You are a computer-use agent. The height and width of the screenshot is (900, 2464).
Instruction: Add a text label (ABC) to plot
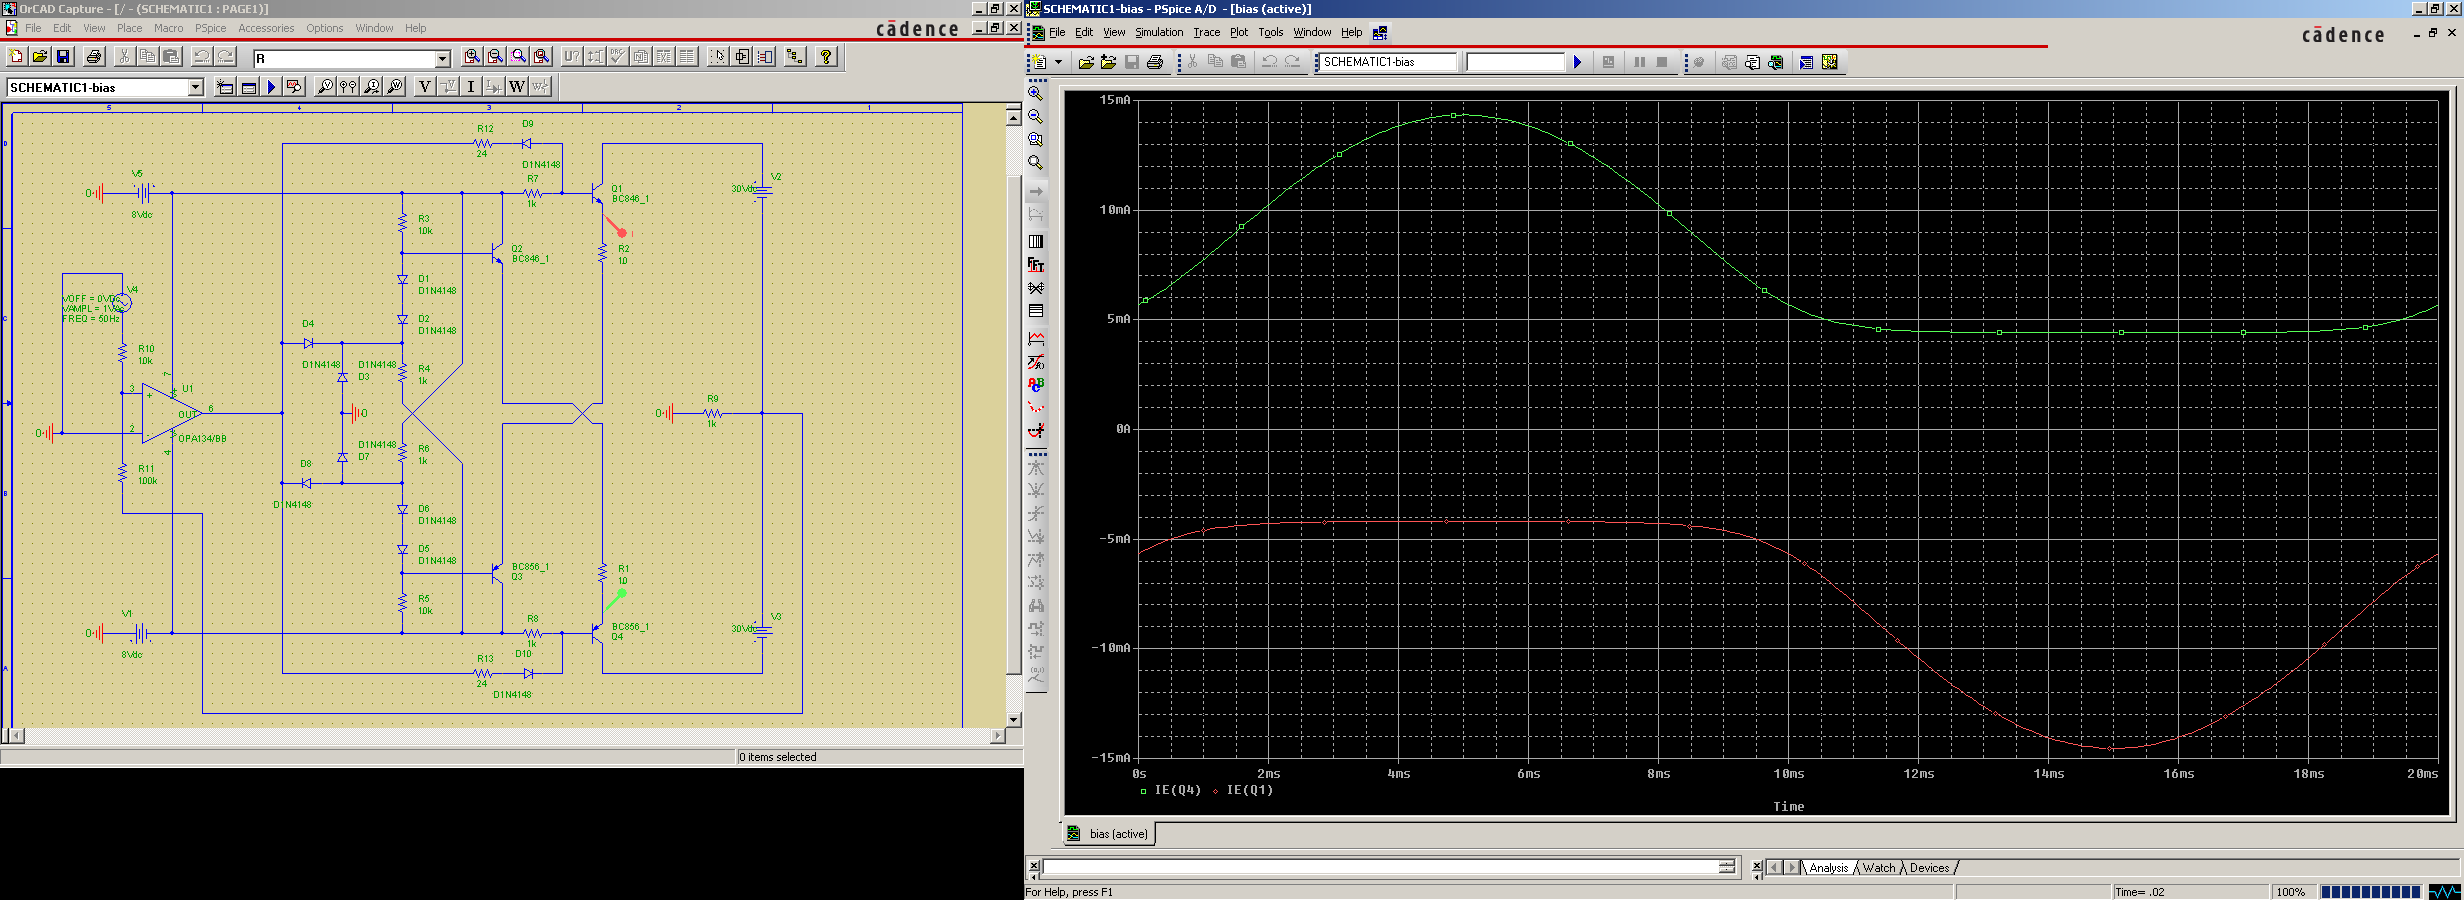(1036, 385)
